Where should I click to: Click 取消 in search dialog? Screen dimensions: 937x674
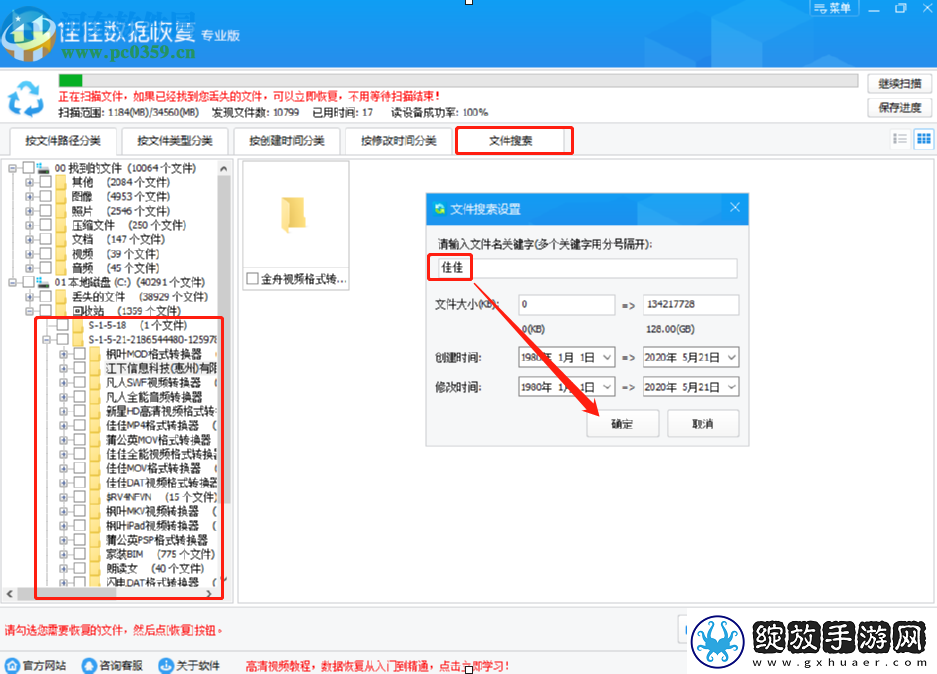point(703,424)
